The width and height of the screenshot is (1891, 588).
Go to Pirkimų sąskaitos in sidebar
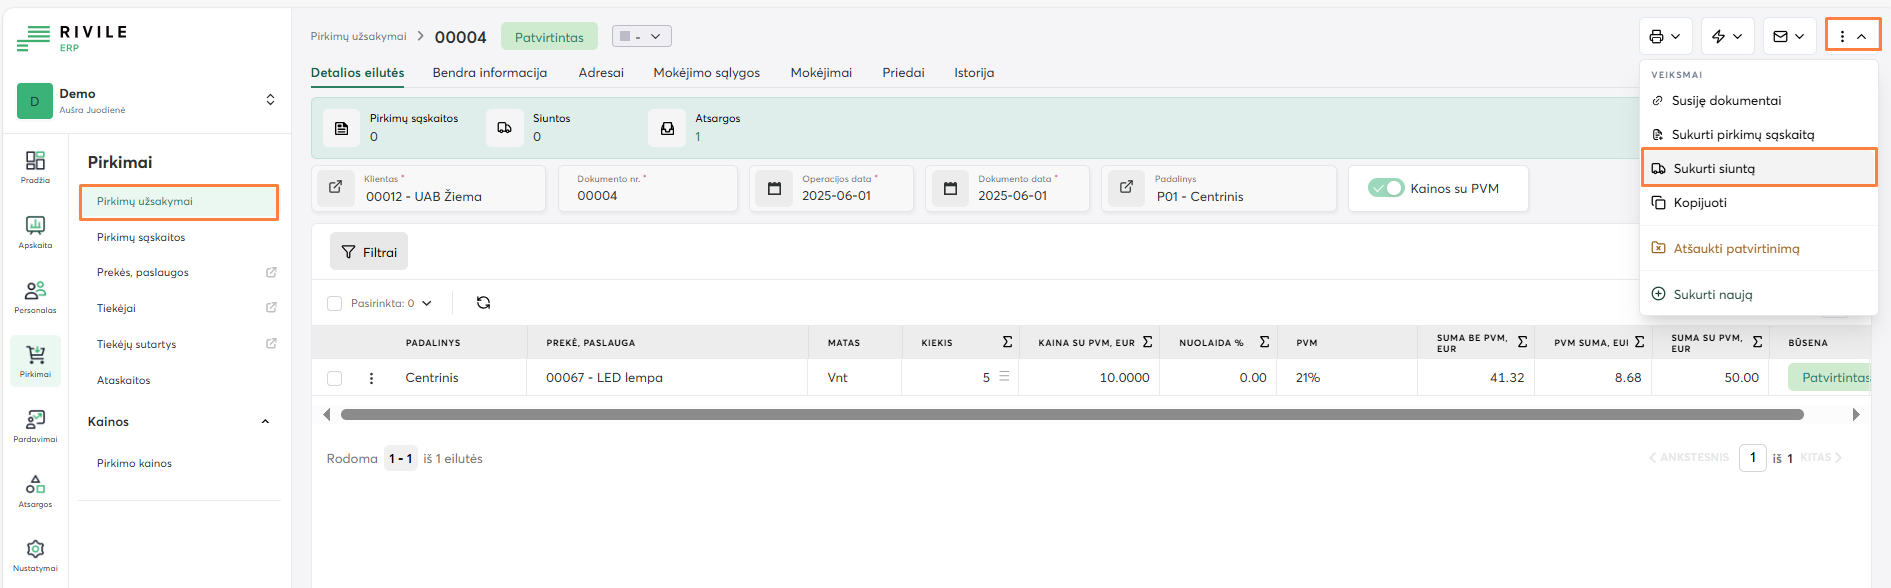(141, 237)
